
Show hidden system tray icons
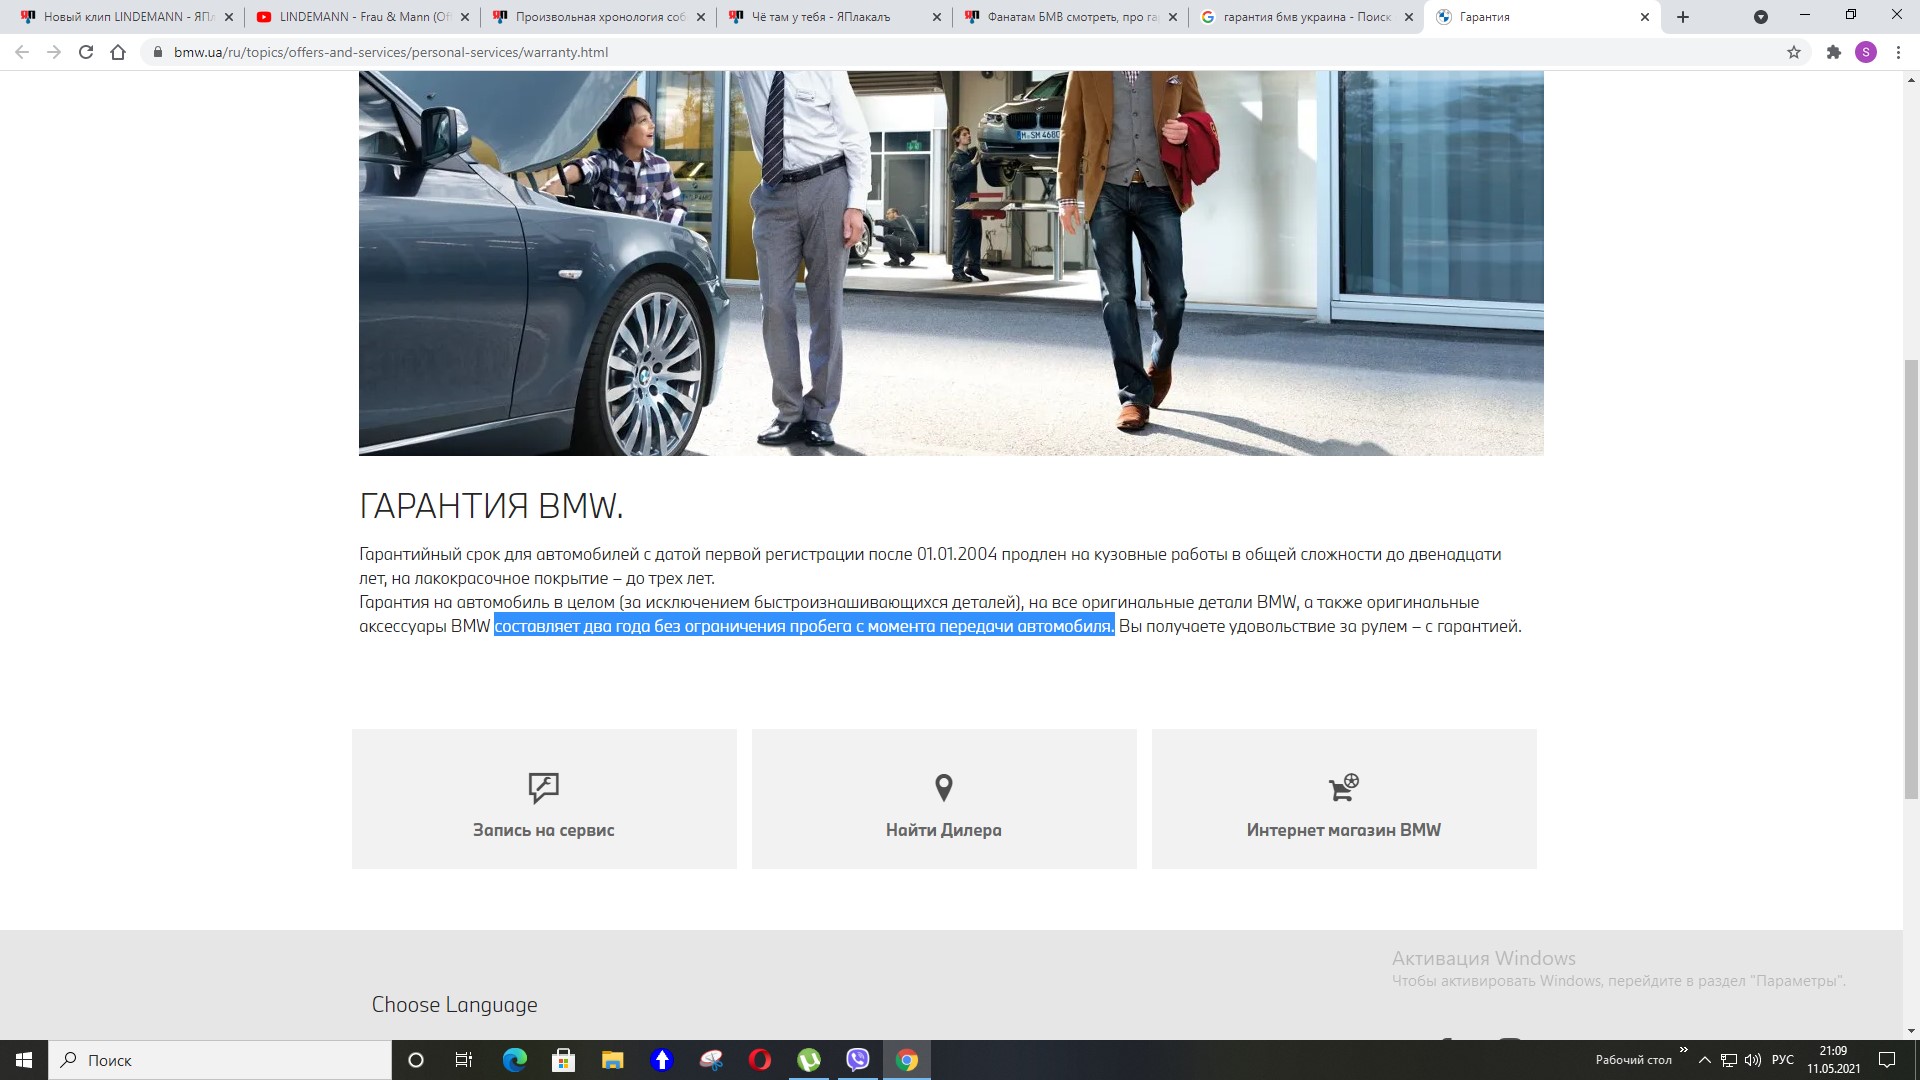(1705, 1060)
